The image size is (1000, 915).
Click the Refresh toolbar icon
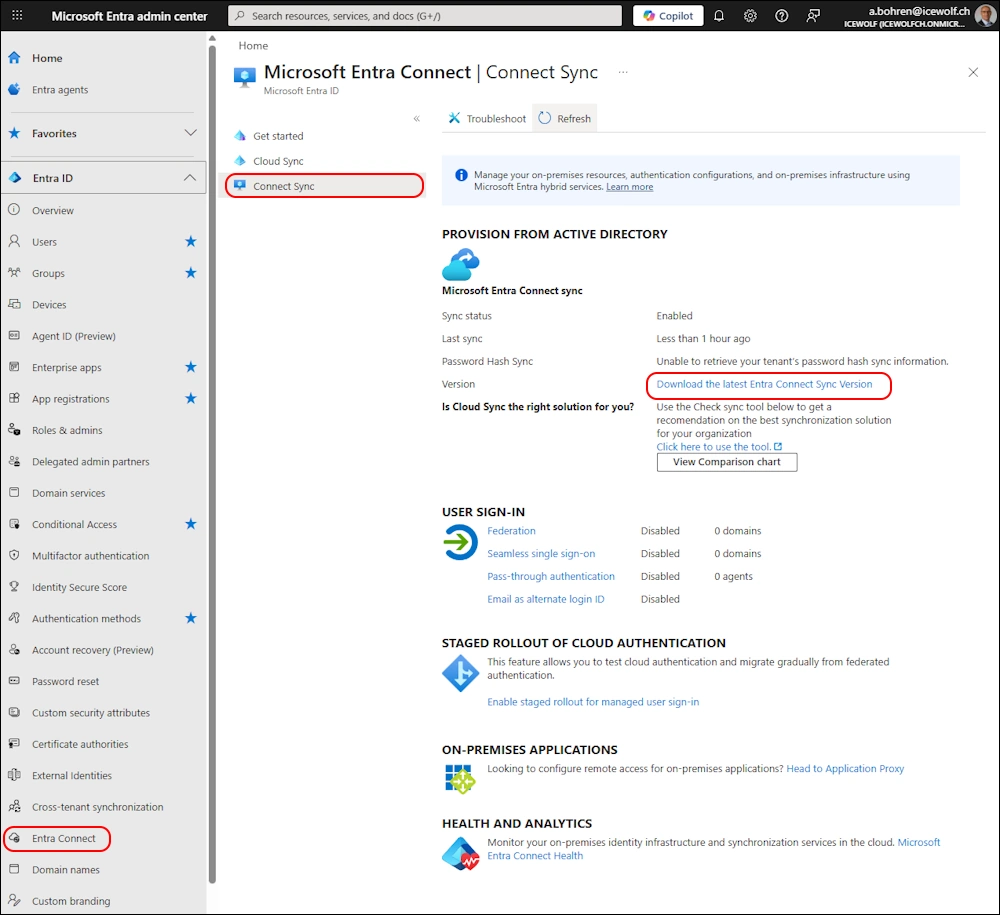[x=545, y=118]
